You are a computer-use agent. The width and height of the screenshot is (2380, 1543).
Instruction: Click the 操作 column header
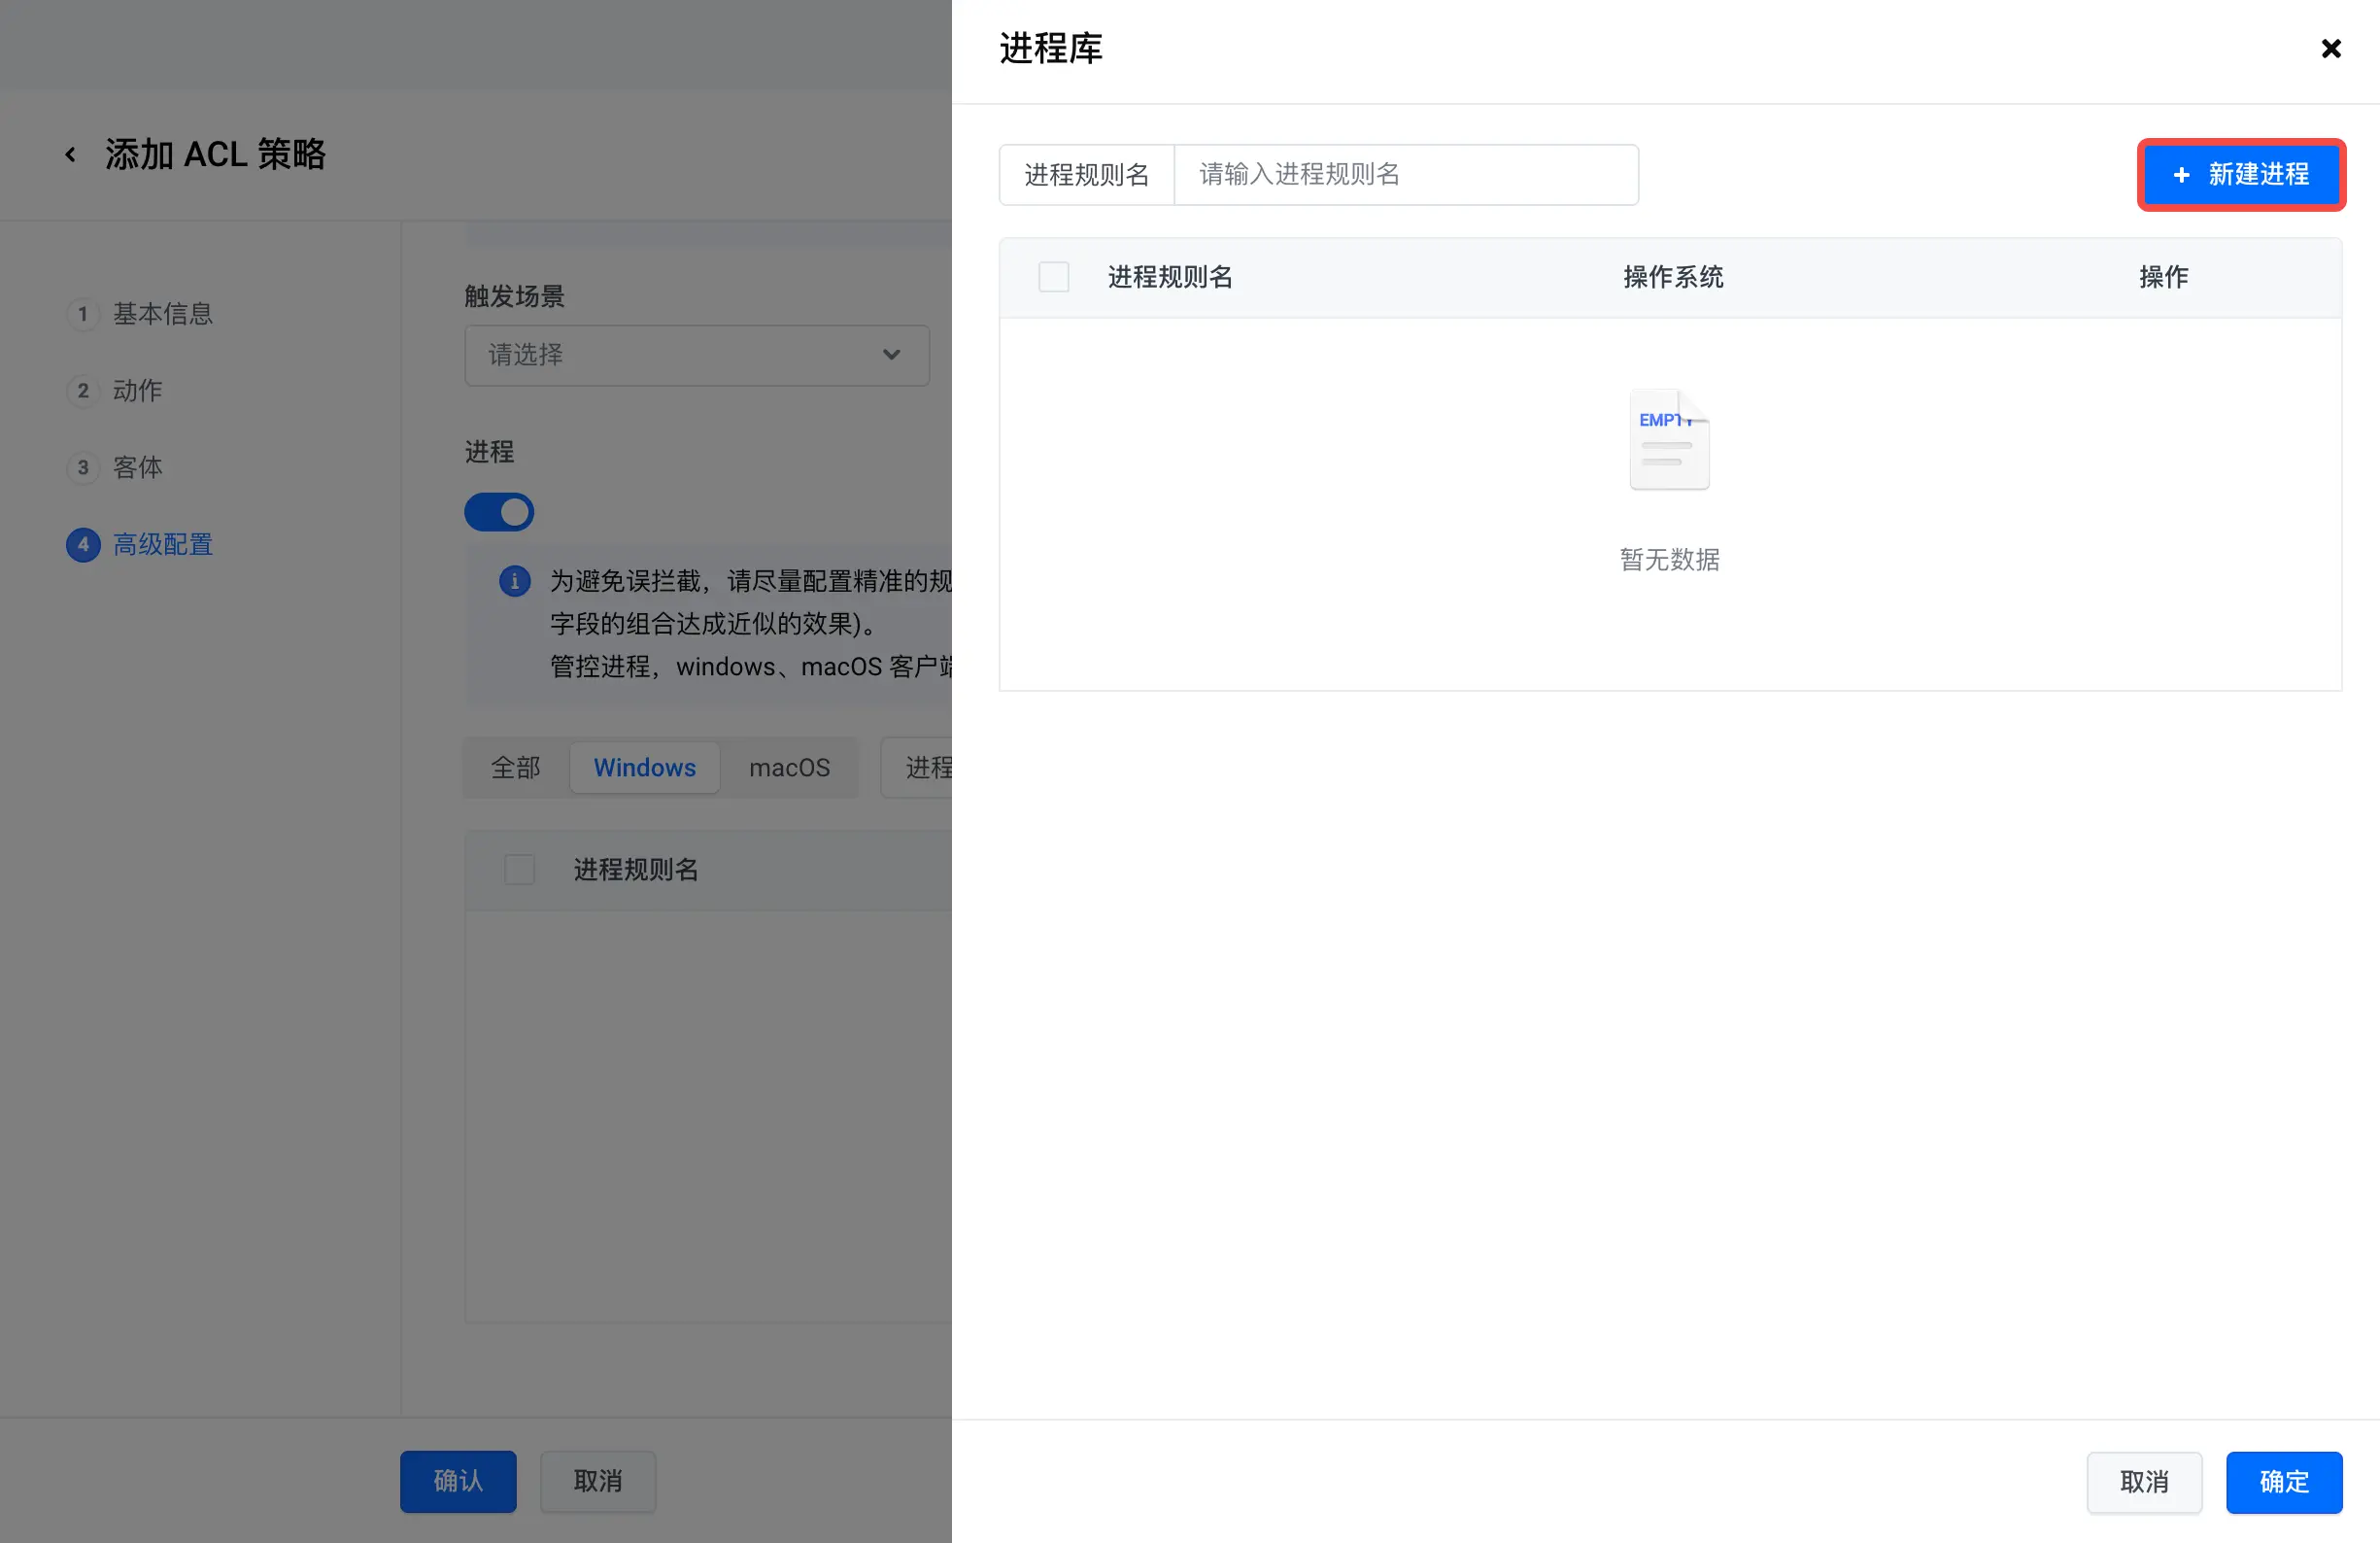pyautogui.click(x=2164, y=277)
